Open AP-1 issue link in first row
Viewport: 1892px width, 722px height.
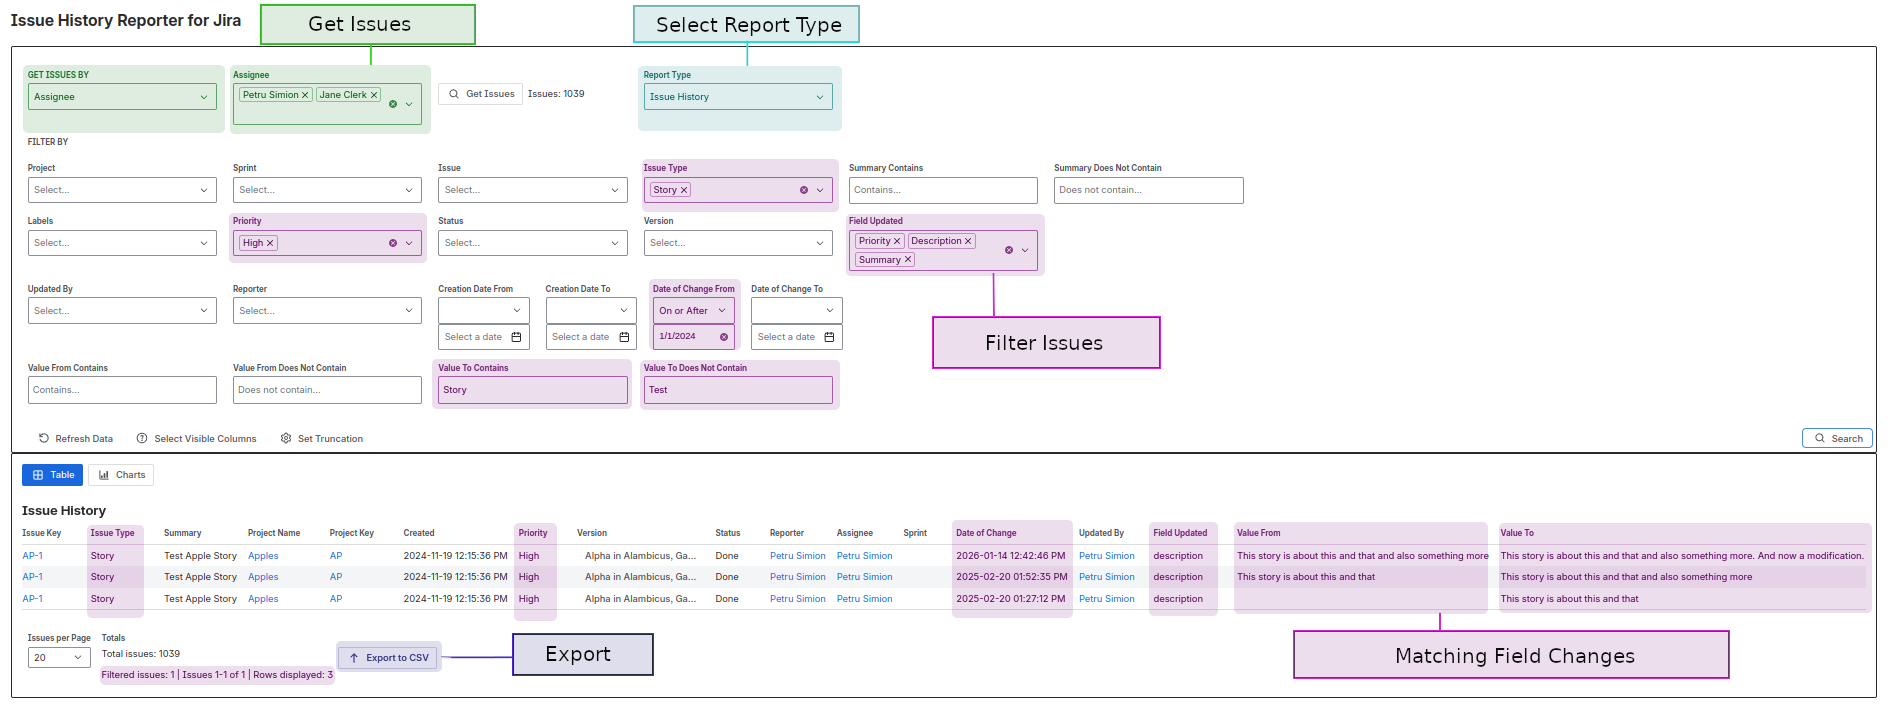[32, 556]
